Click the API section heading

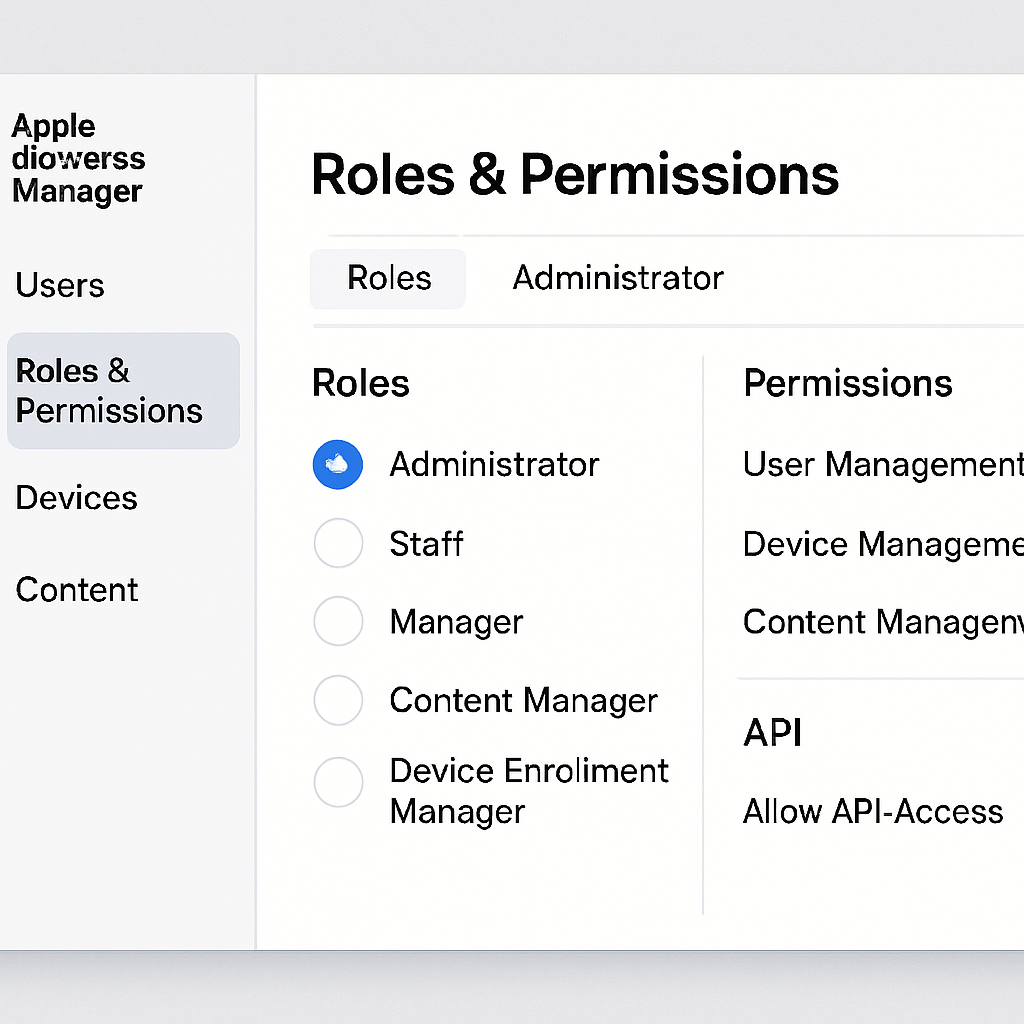(x=773, y=733)
